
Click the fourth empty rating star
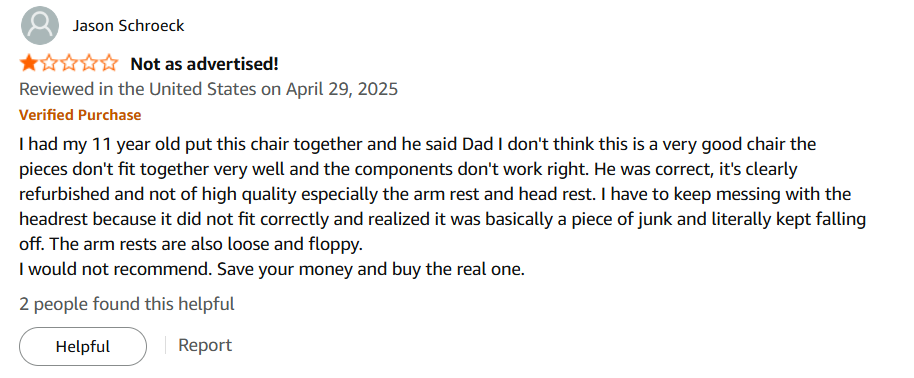pos(89,62)
